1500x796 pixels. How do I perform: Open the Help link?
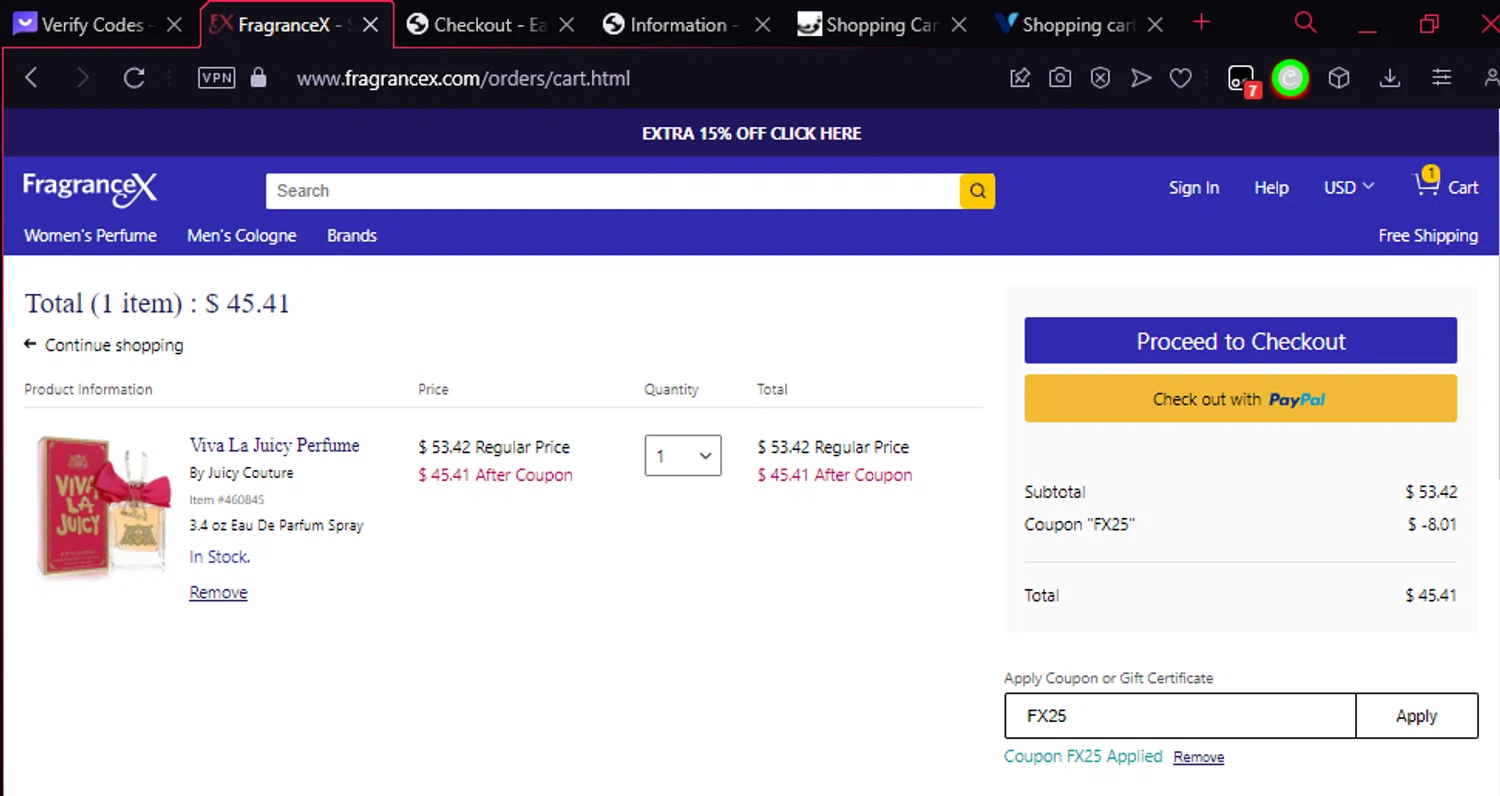(x=1271, y=188)
